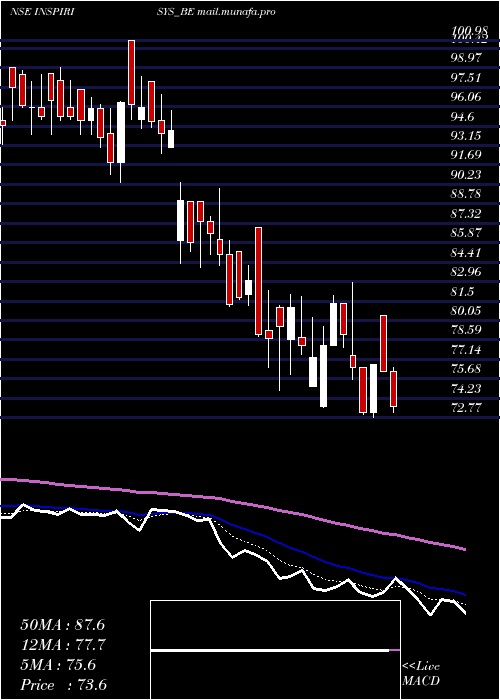This screenshot has height=700, width=500.
Task: Click the 96.06 price axis label
Action: tap(466, 96)
